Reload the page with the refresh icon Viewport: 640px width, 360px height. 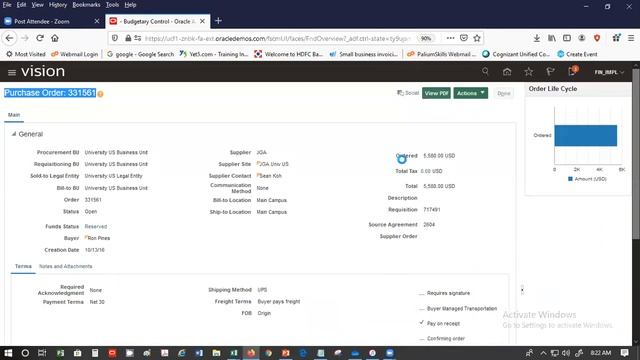click(x=40, y=38)
